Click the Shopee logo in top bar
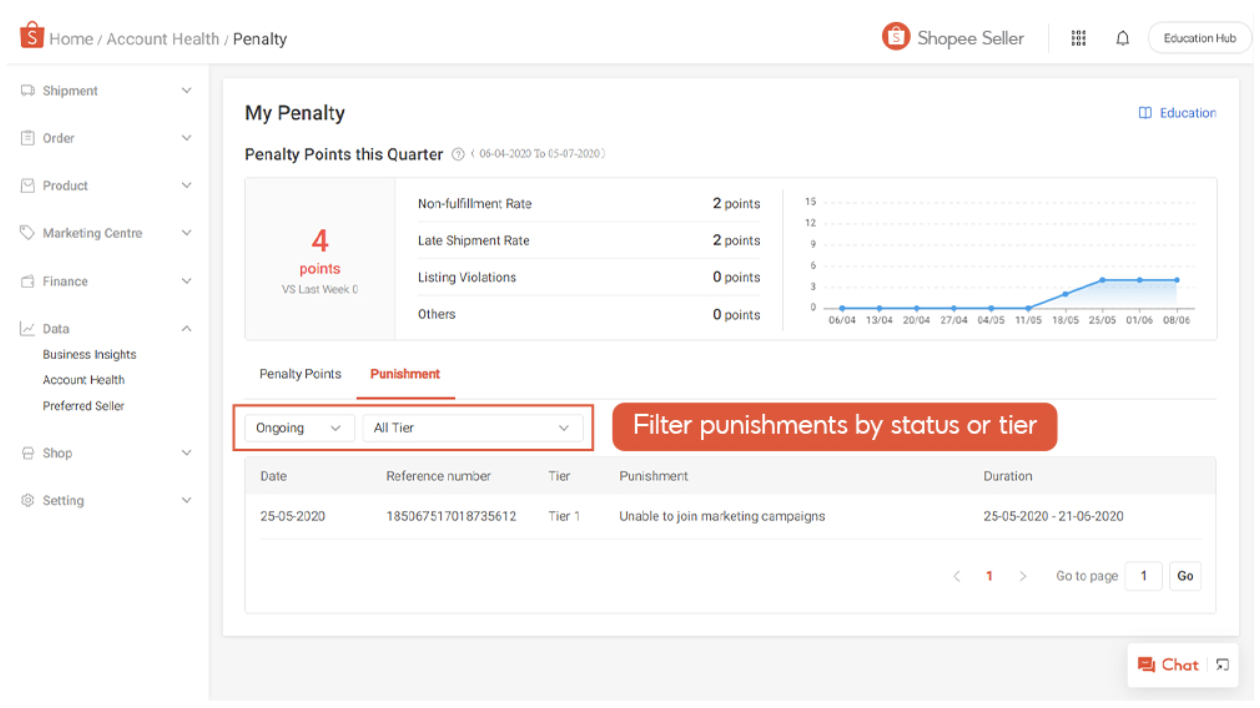 tap(30, 36)
